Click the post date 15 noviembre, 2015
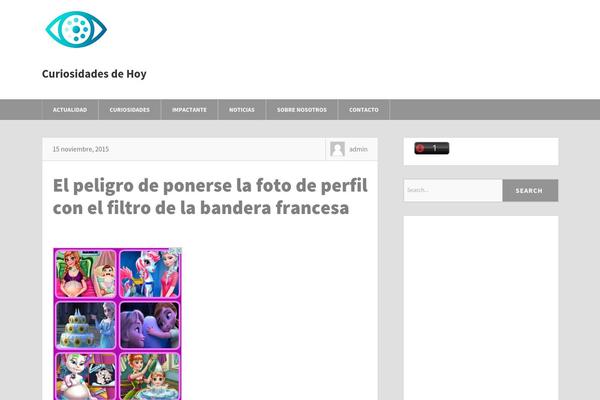600x400 pixels. coord(81,149)
